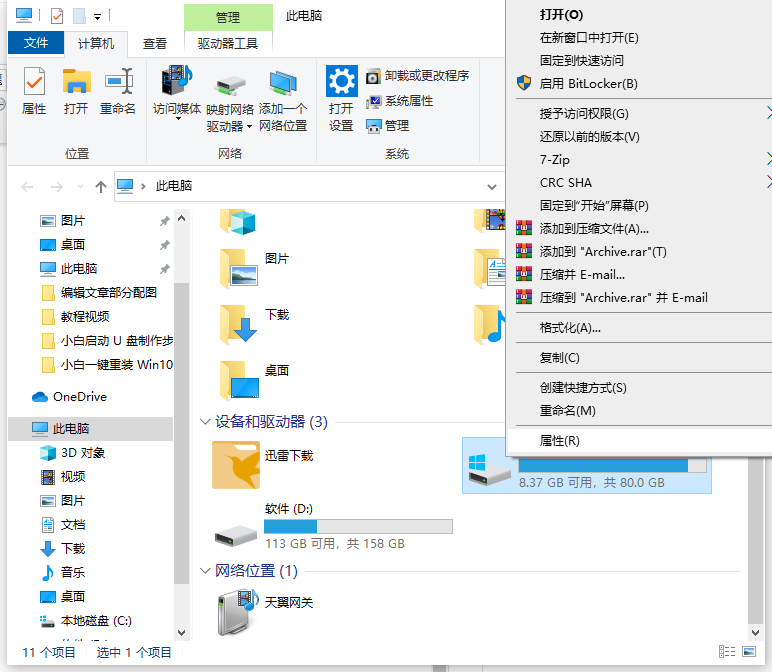Click Uninstall or change a program (卸载或更改程序)
This screenshot has width=772, height=672.
point(418,76)
